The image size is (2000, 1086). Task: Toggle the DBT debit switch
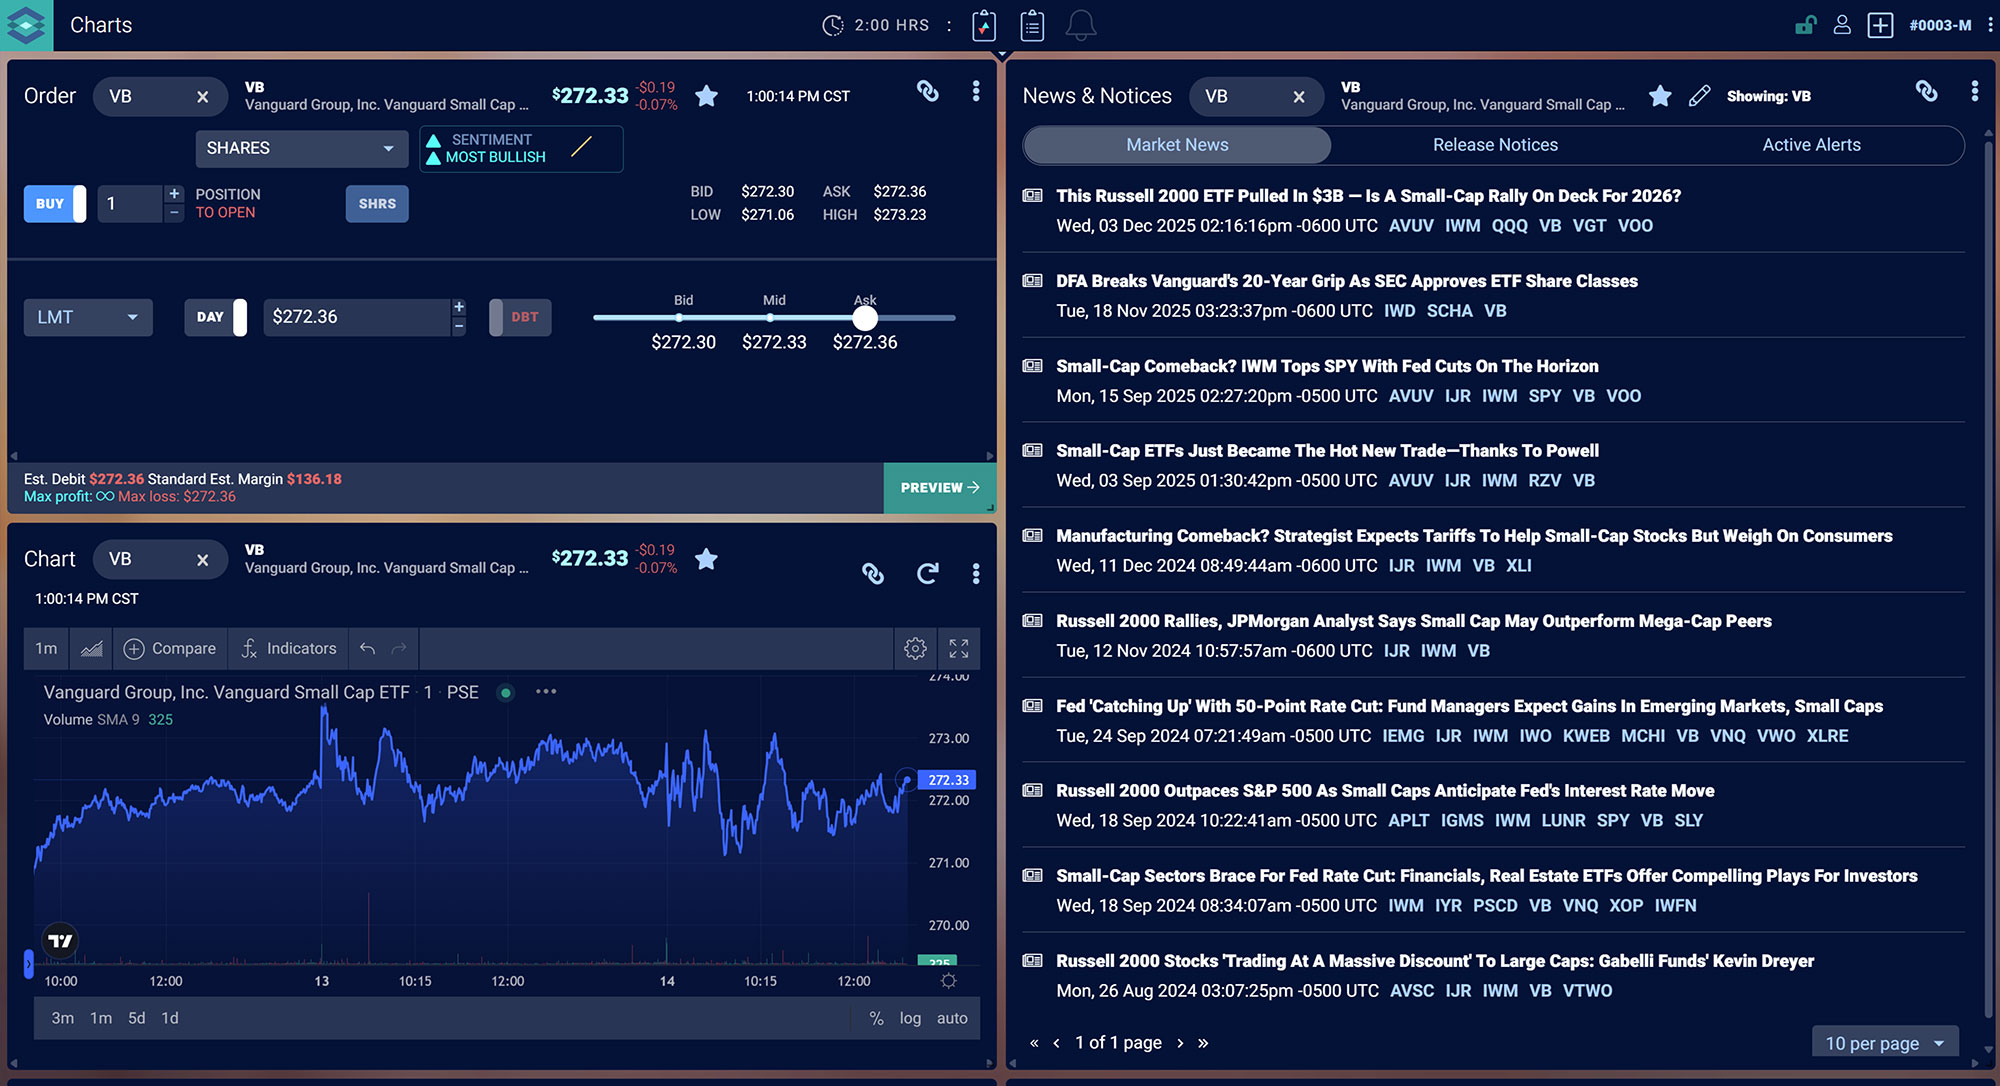point(519,317)
